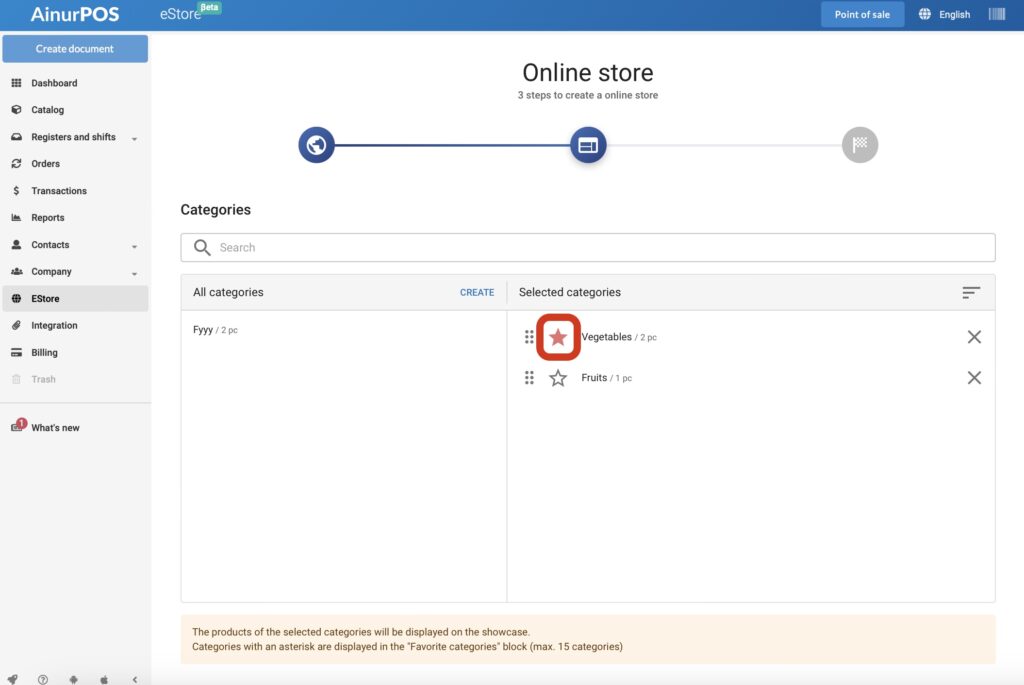
Task: Click the magnifier icon in the search bar
Action: [x=202, y=247]
